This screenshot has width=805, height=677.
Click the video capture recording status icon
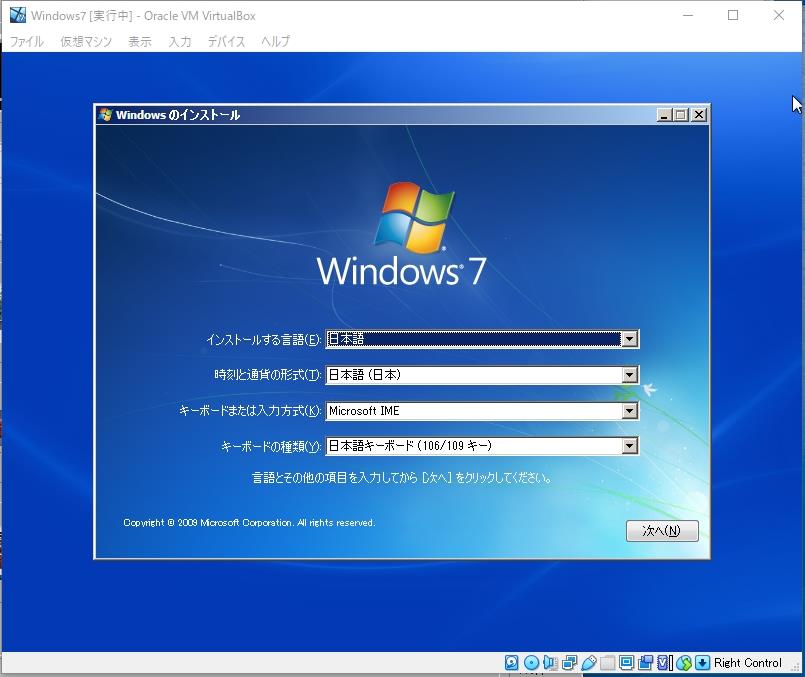pos(645,663)
